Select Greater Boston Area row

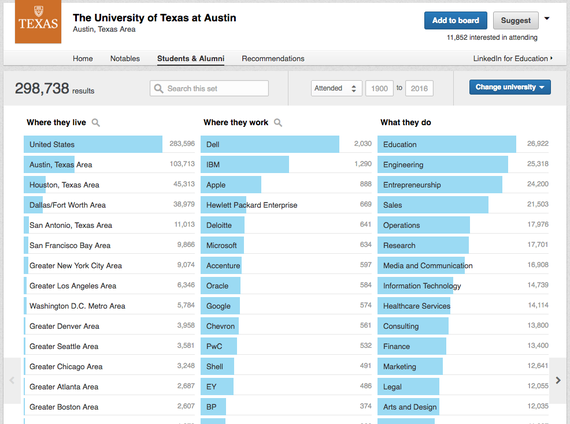(109, 407)
